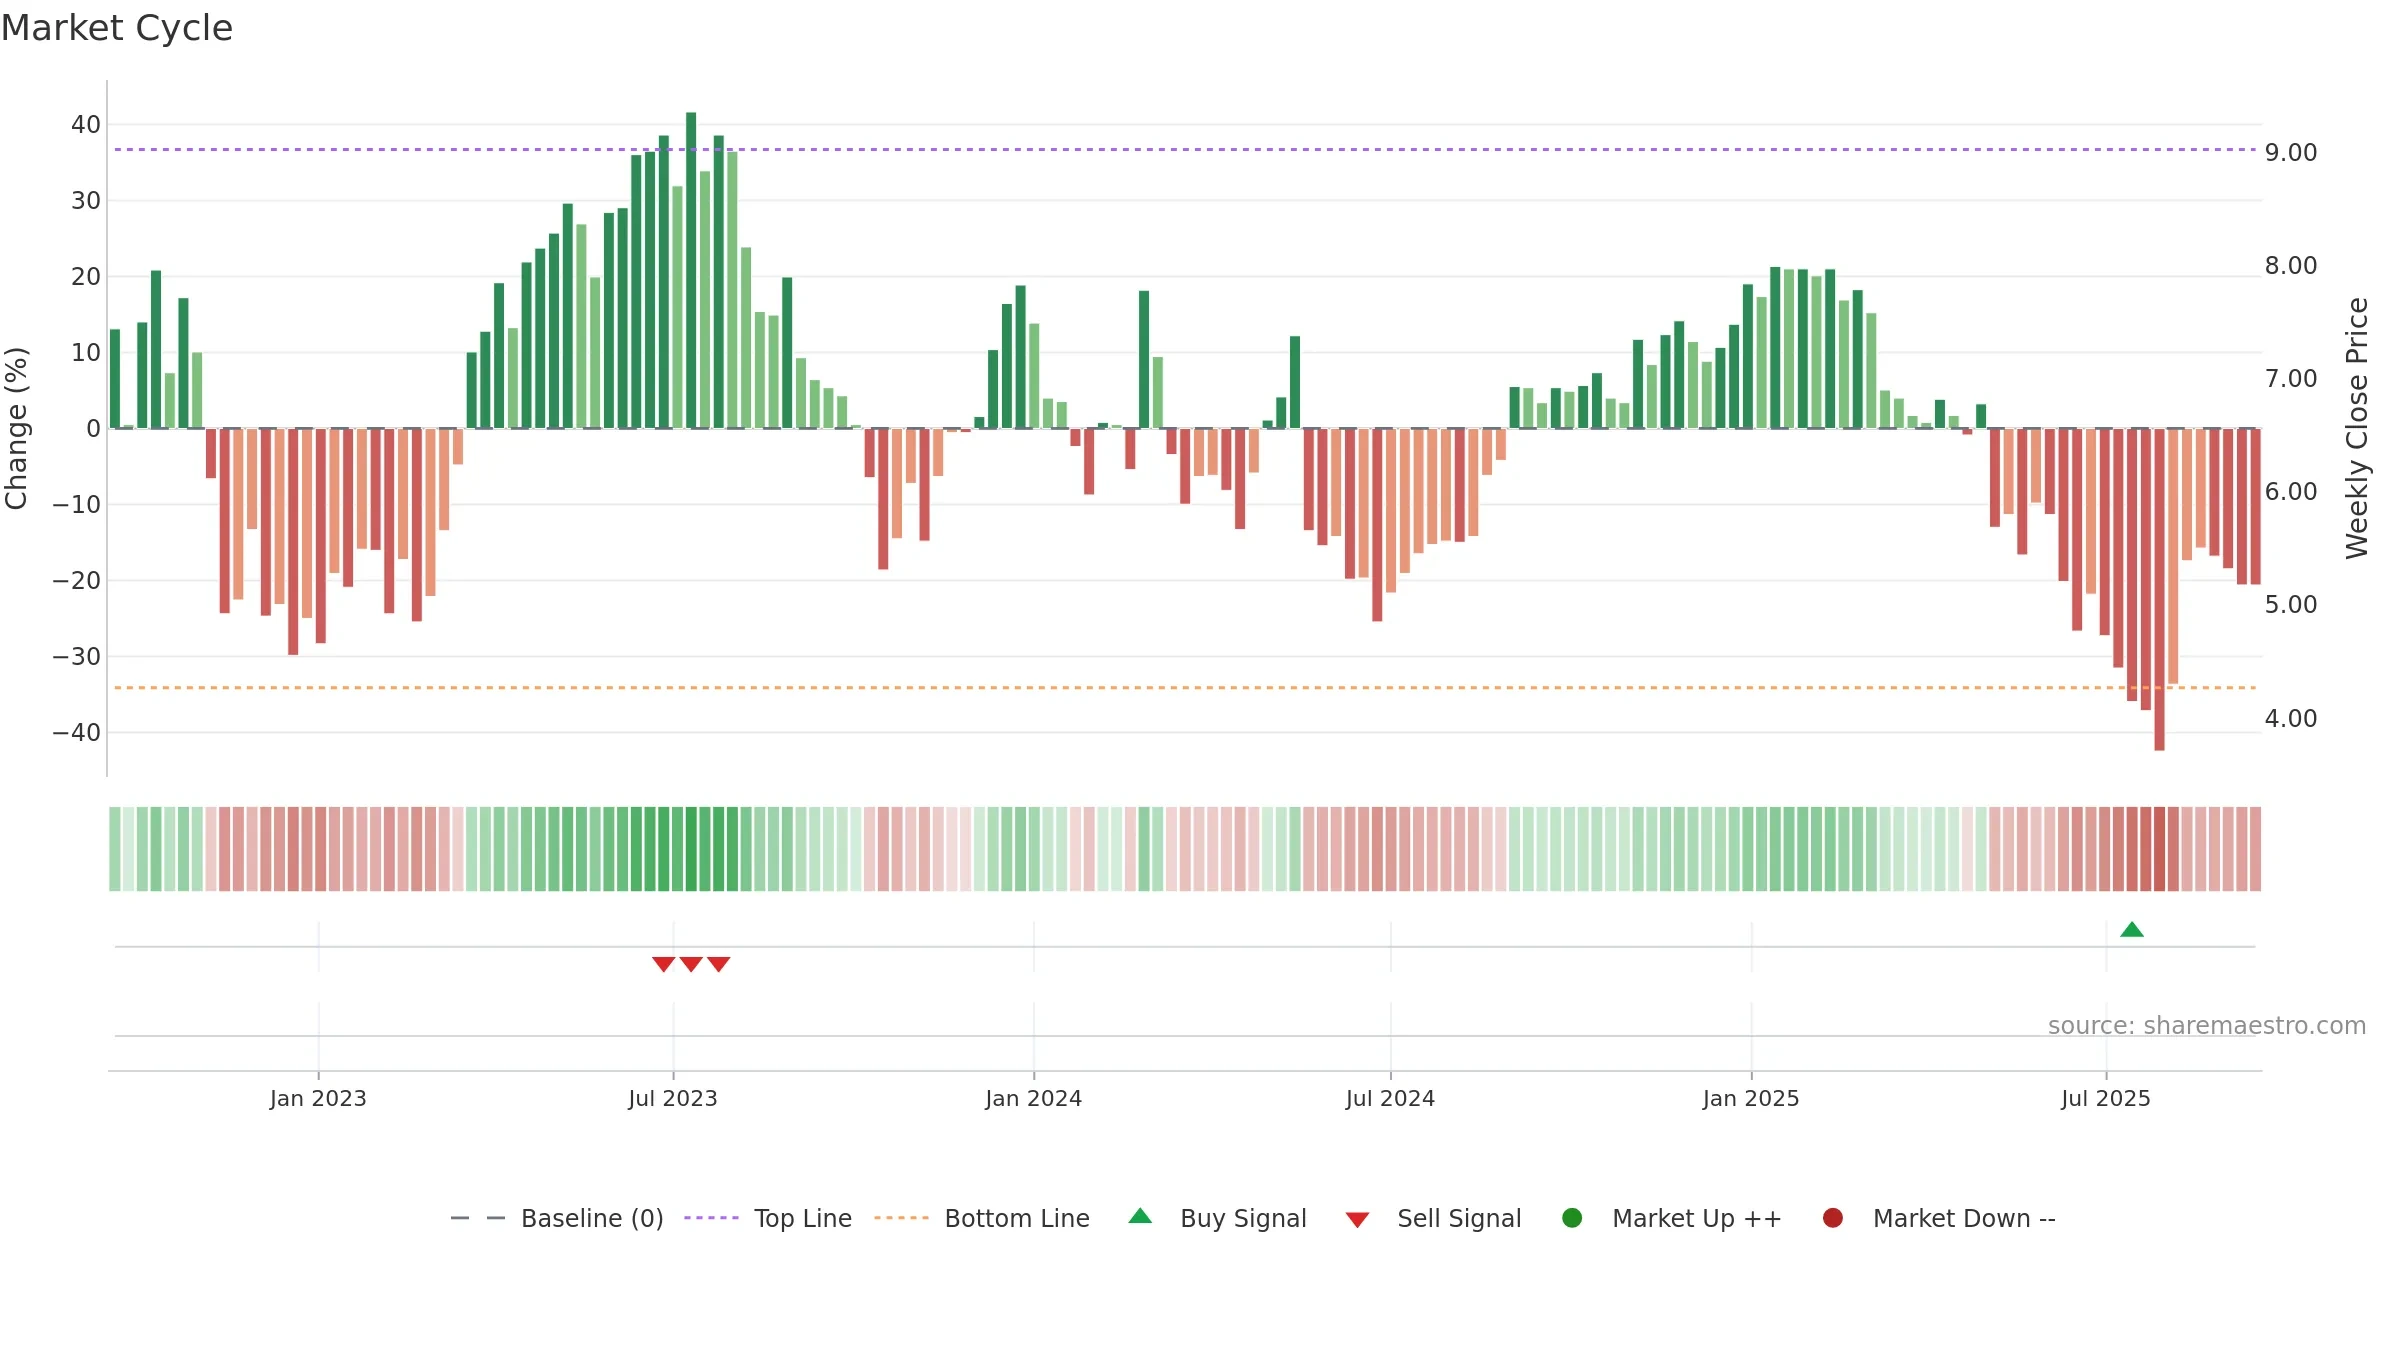The image size is (2400, 1350).
Task: Click the Jan 2024 axis label
Action: tap(1033, 1098)
